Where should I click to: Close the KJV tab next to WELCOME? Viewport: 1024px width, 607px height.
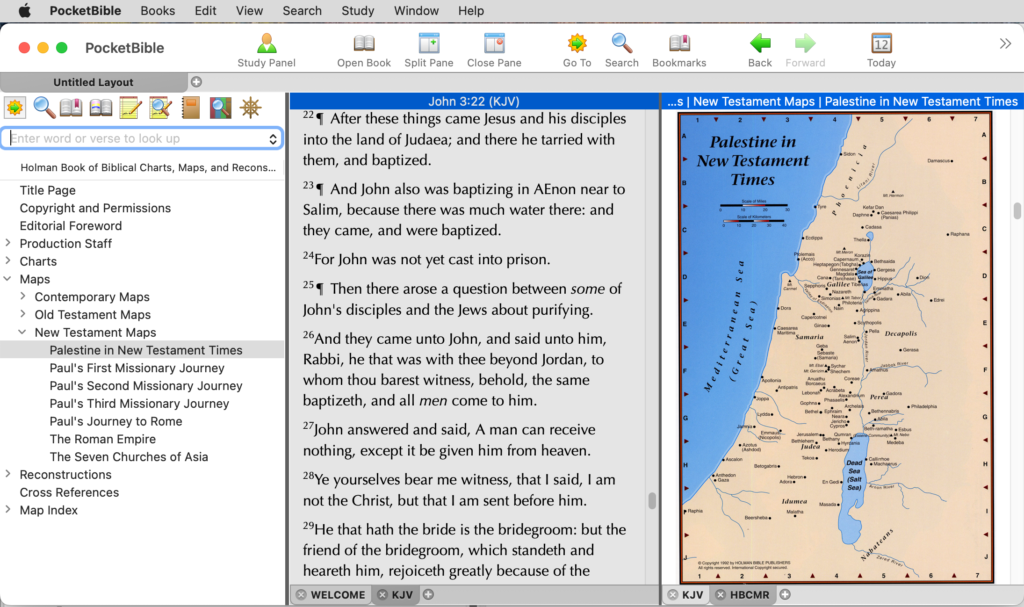click(383, 595)
